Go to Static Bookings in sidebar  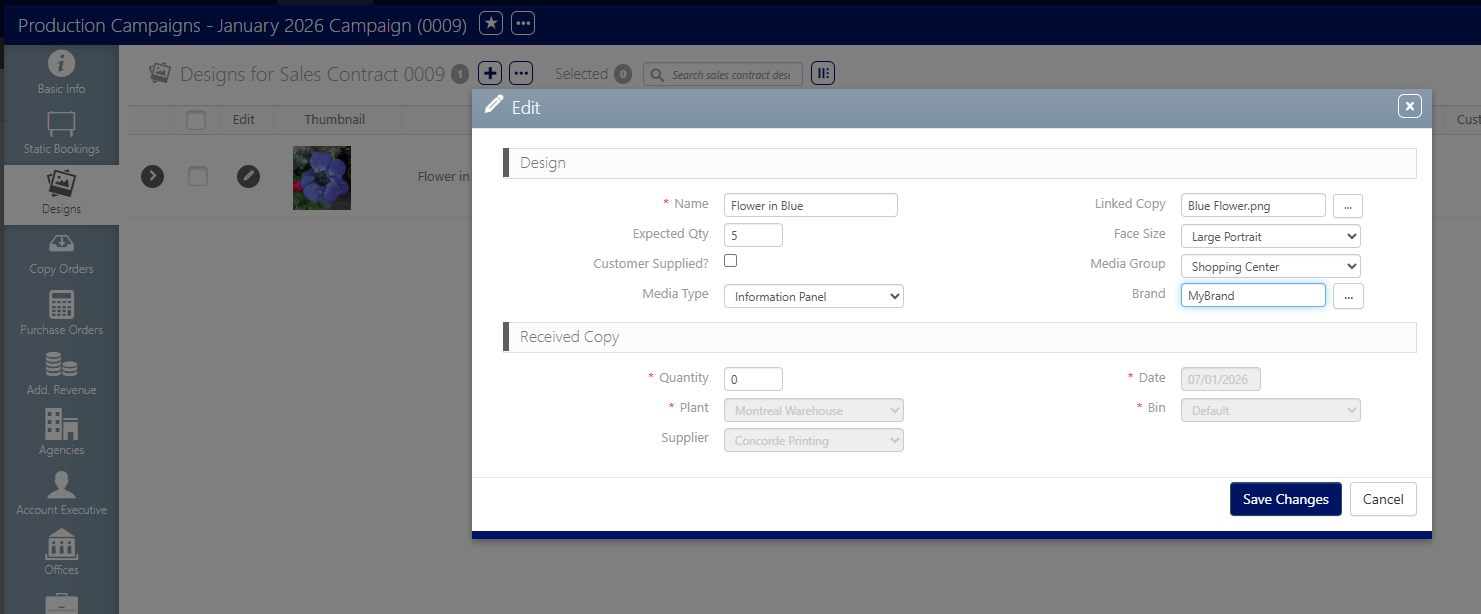[61, 134]
